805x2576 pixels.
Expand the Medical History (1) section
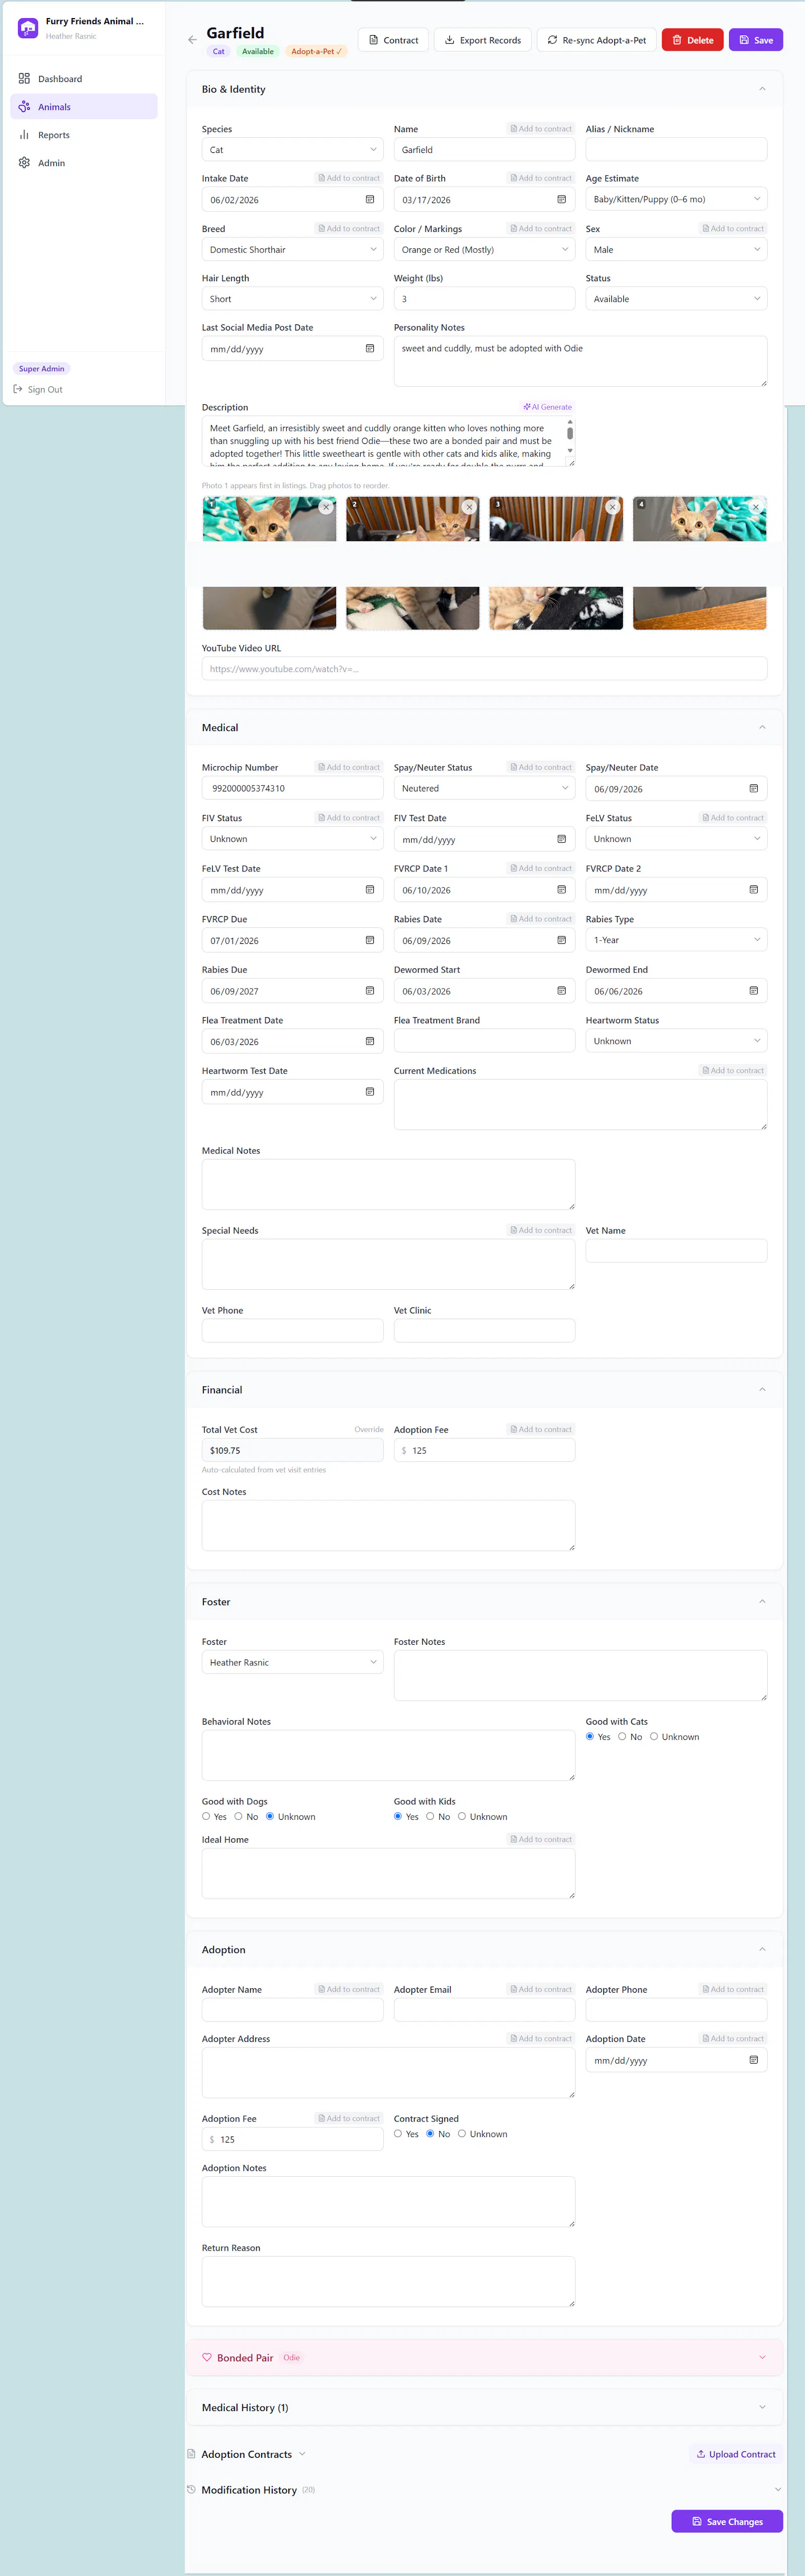tap(762, 2408)
